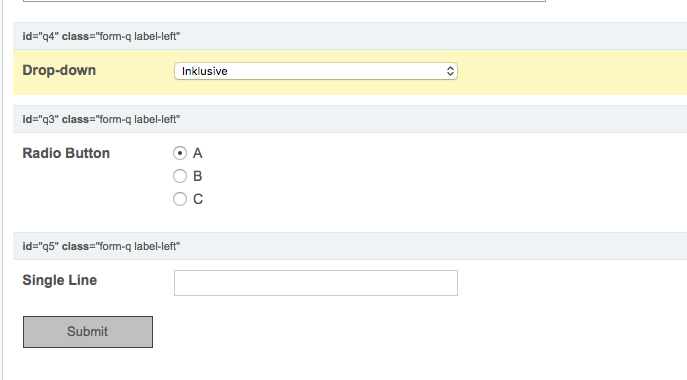
Task: Click the "C" option label text
Action: [x=198, y=199]
